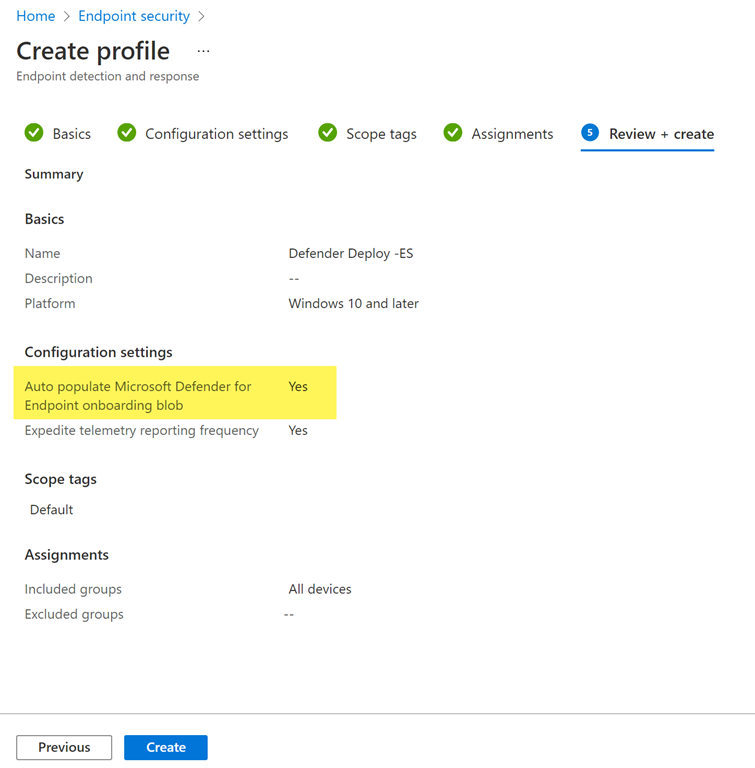Select the Review + create tab
This screenshot has width=755, height=768.
(661, 134)
